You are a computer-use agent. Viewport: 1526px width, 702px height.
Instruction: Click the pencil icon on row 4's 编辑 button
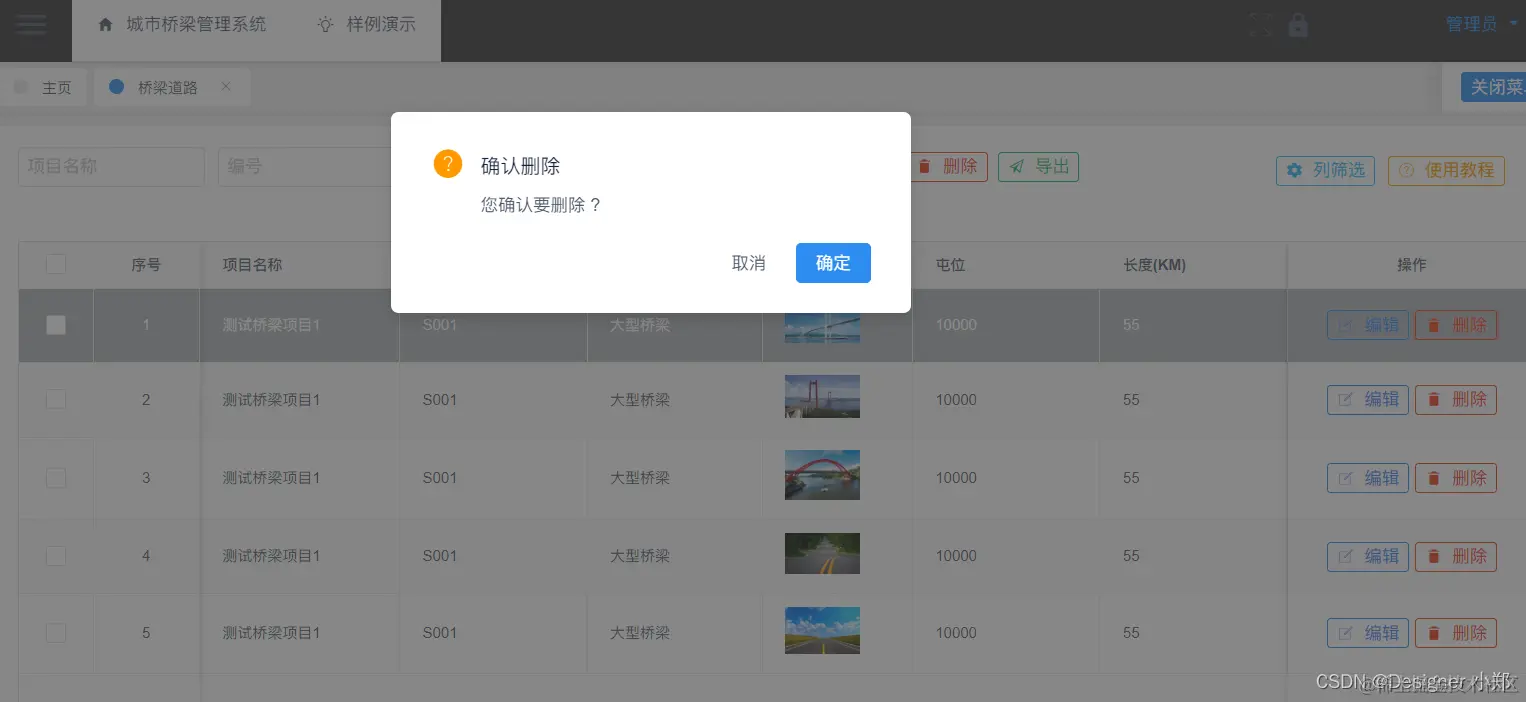coord(1349,557)
